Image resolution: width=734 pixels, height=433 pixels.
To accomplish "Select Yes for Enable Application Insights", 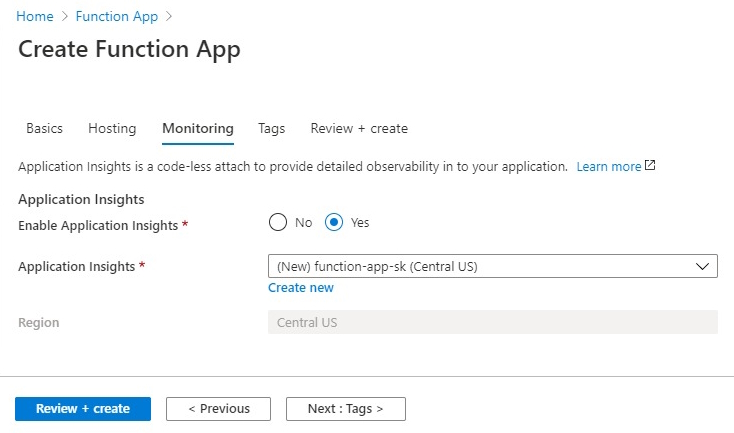I will tap(334, 222).
